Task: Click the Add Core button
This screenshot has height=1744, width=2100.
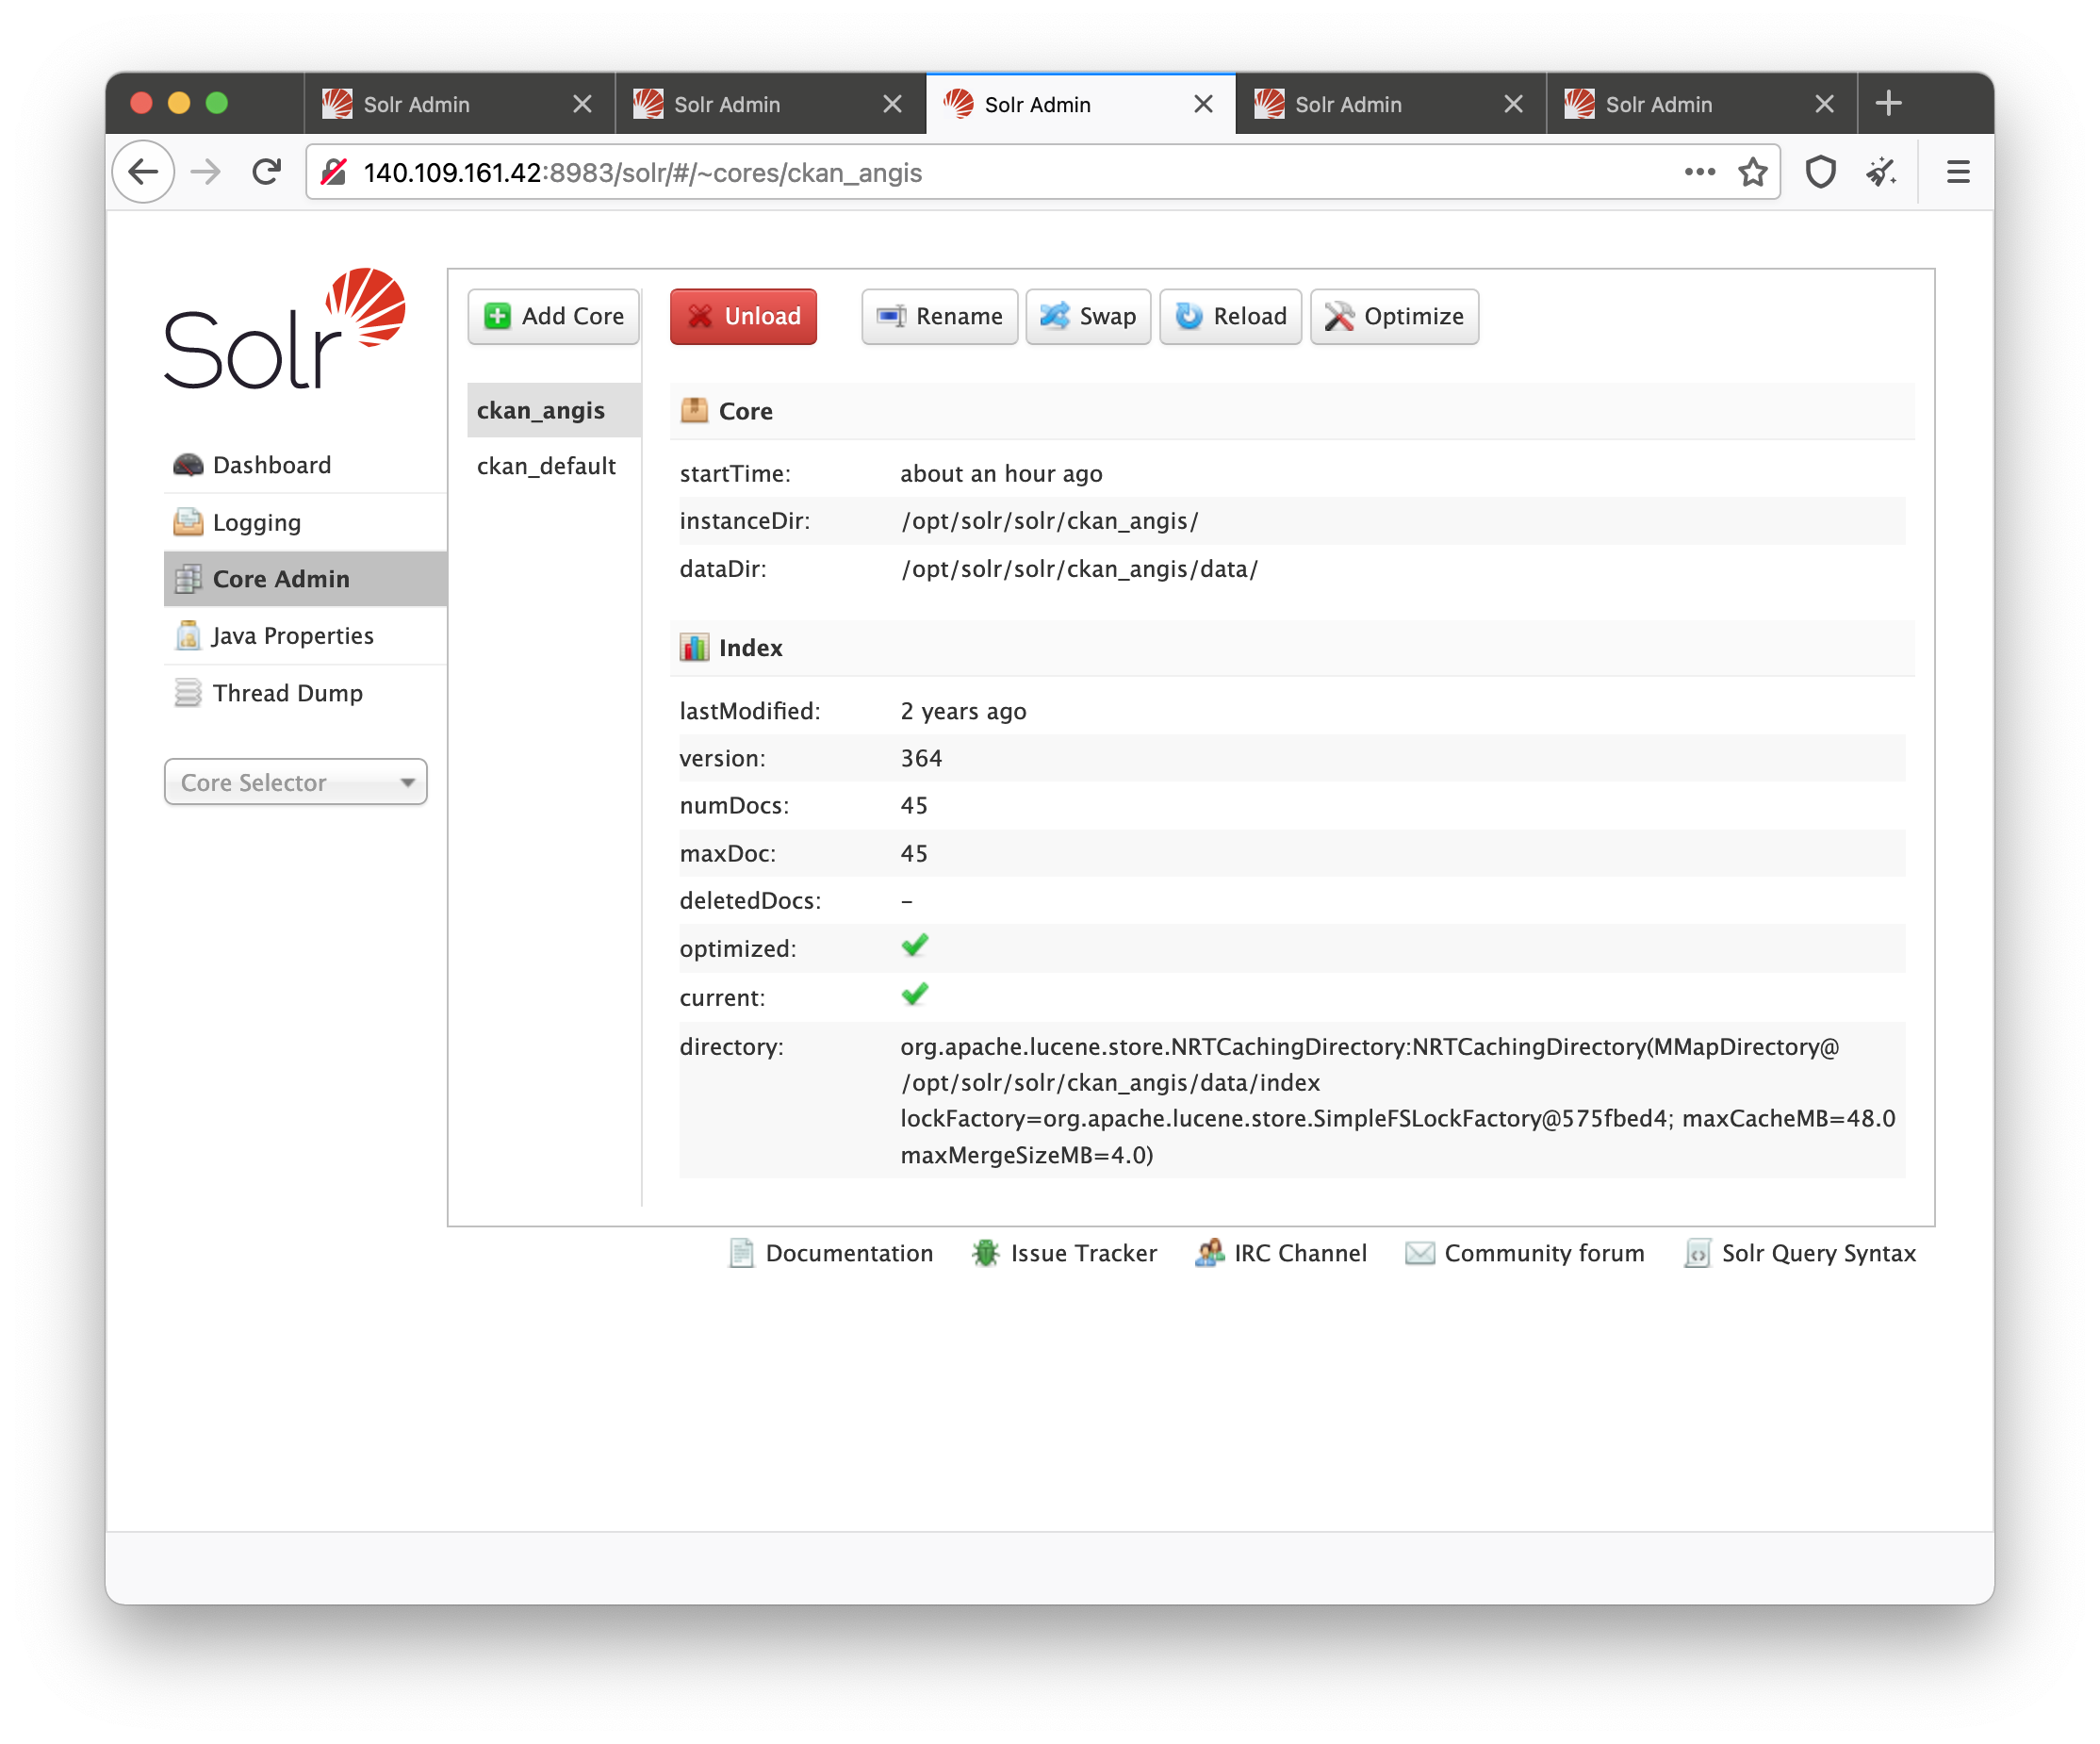Action: click(x=553, y=316)
